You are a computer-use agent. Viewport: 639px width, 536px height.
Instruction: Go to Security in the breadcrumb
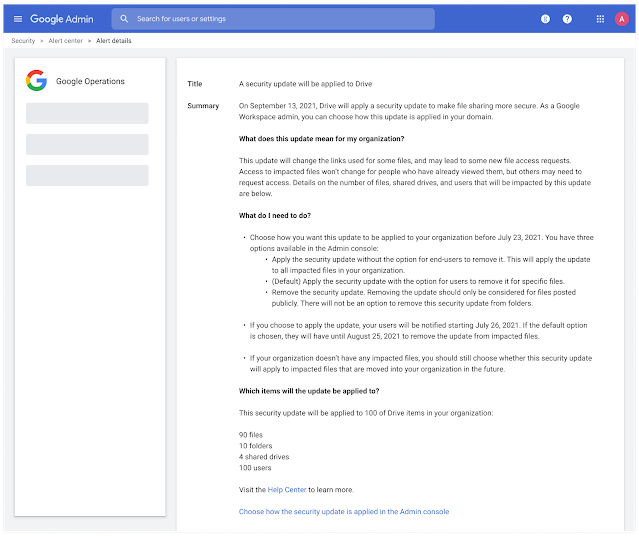point(23,41)
